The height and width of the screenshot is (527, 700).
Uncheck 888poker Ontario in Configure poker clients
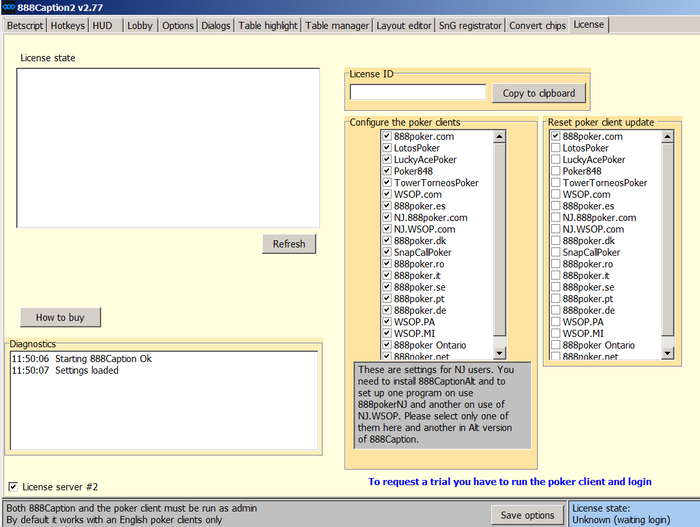click(x=387, y=345)
